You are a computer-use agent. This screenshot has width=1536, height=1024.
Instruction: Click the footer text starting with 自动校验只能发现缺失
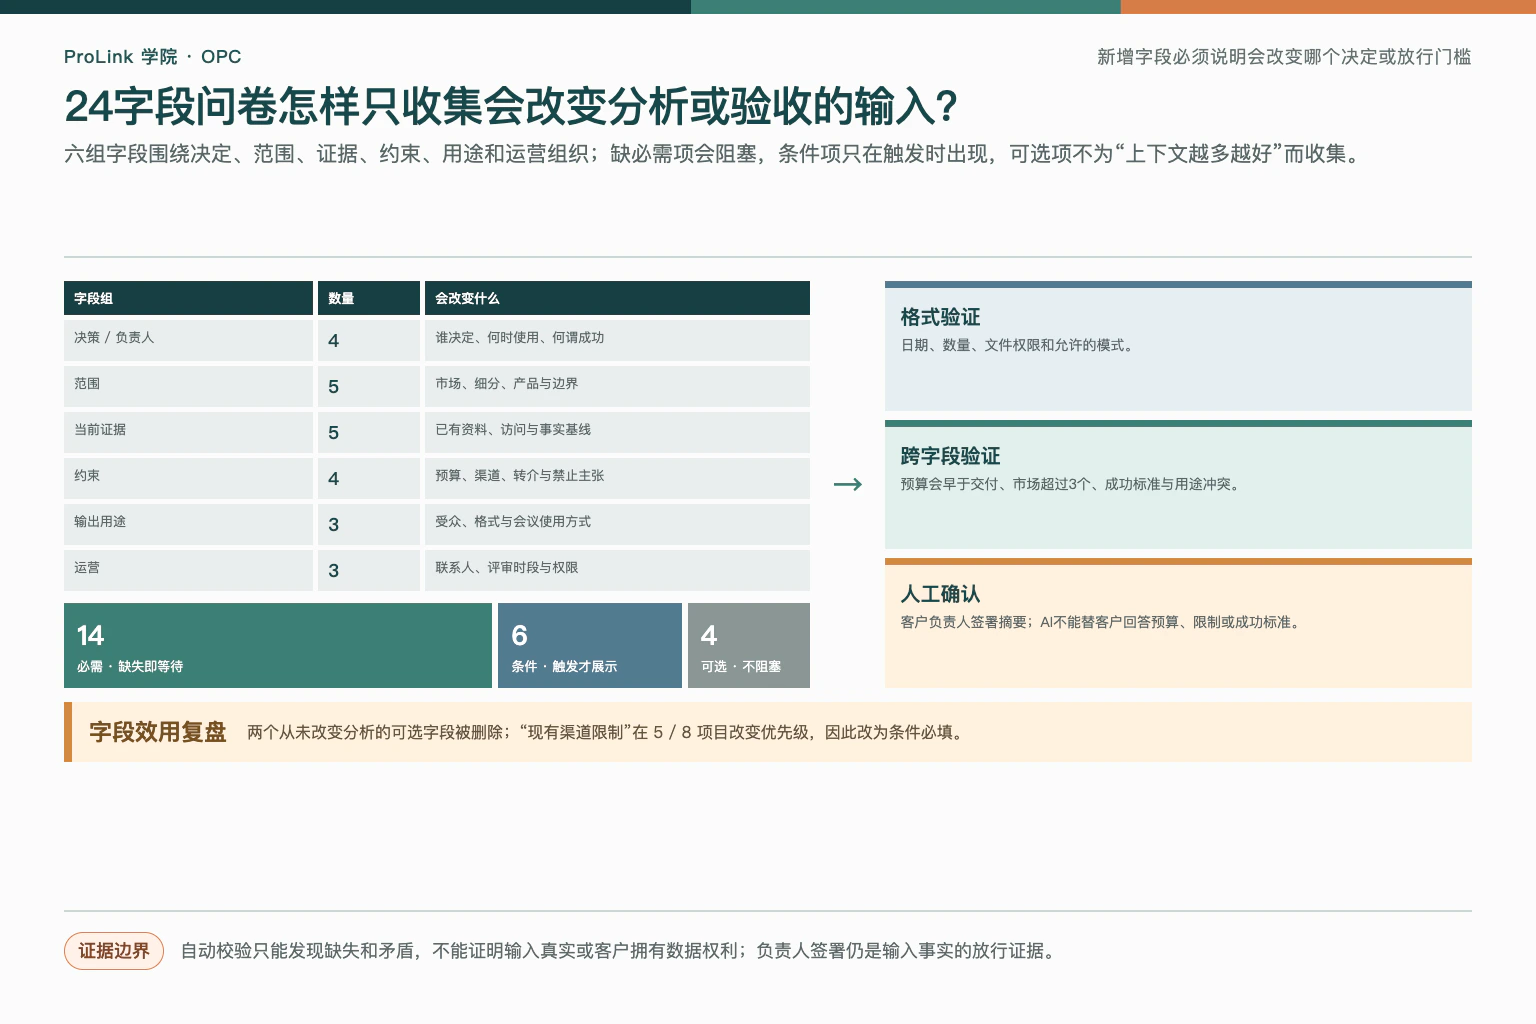click(x=619, y=951)
